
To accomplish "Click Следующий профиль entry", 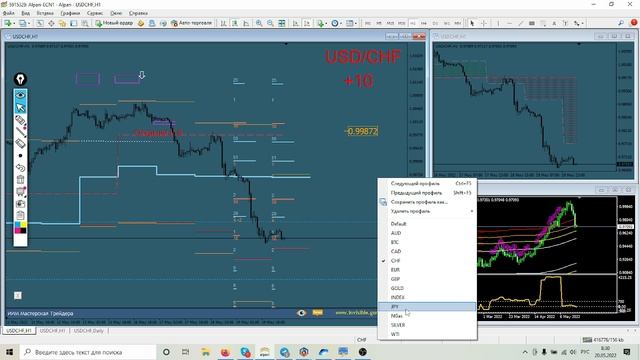I will point(427,184).
